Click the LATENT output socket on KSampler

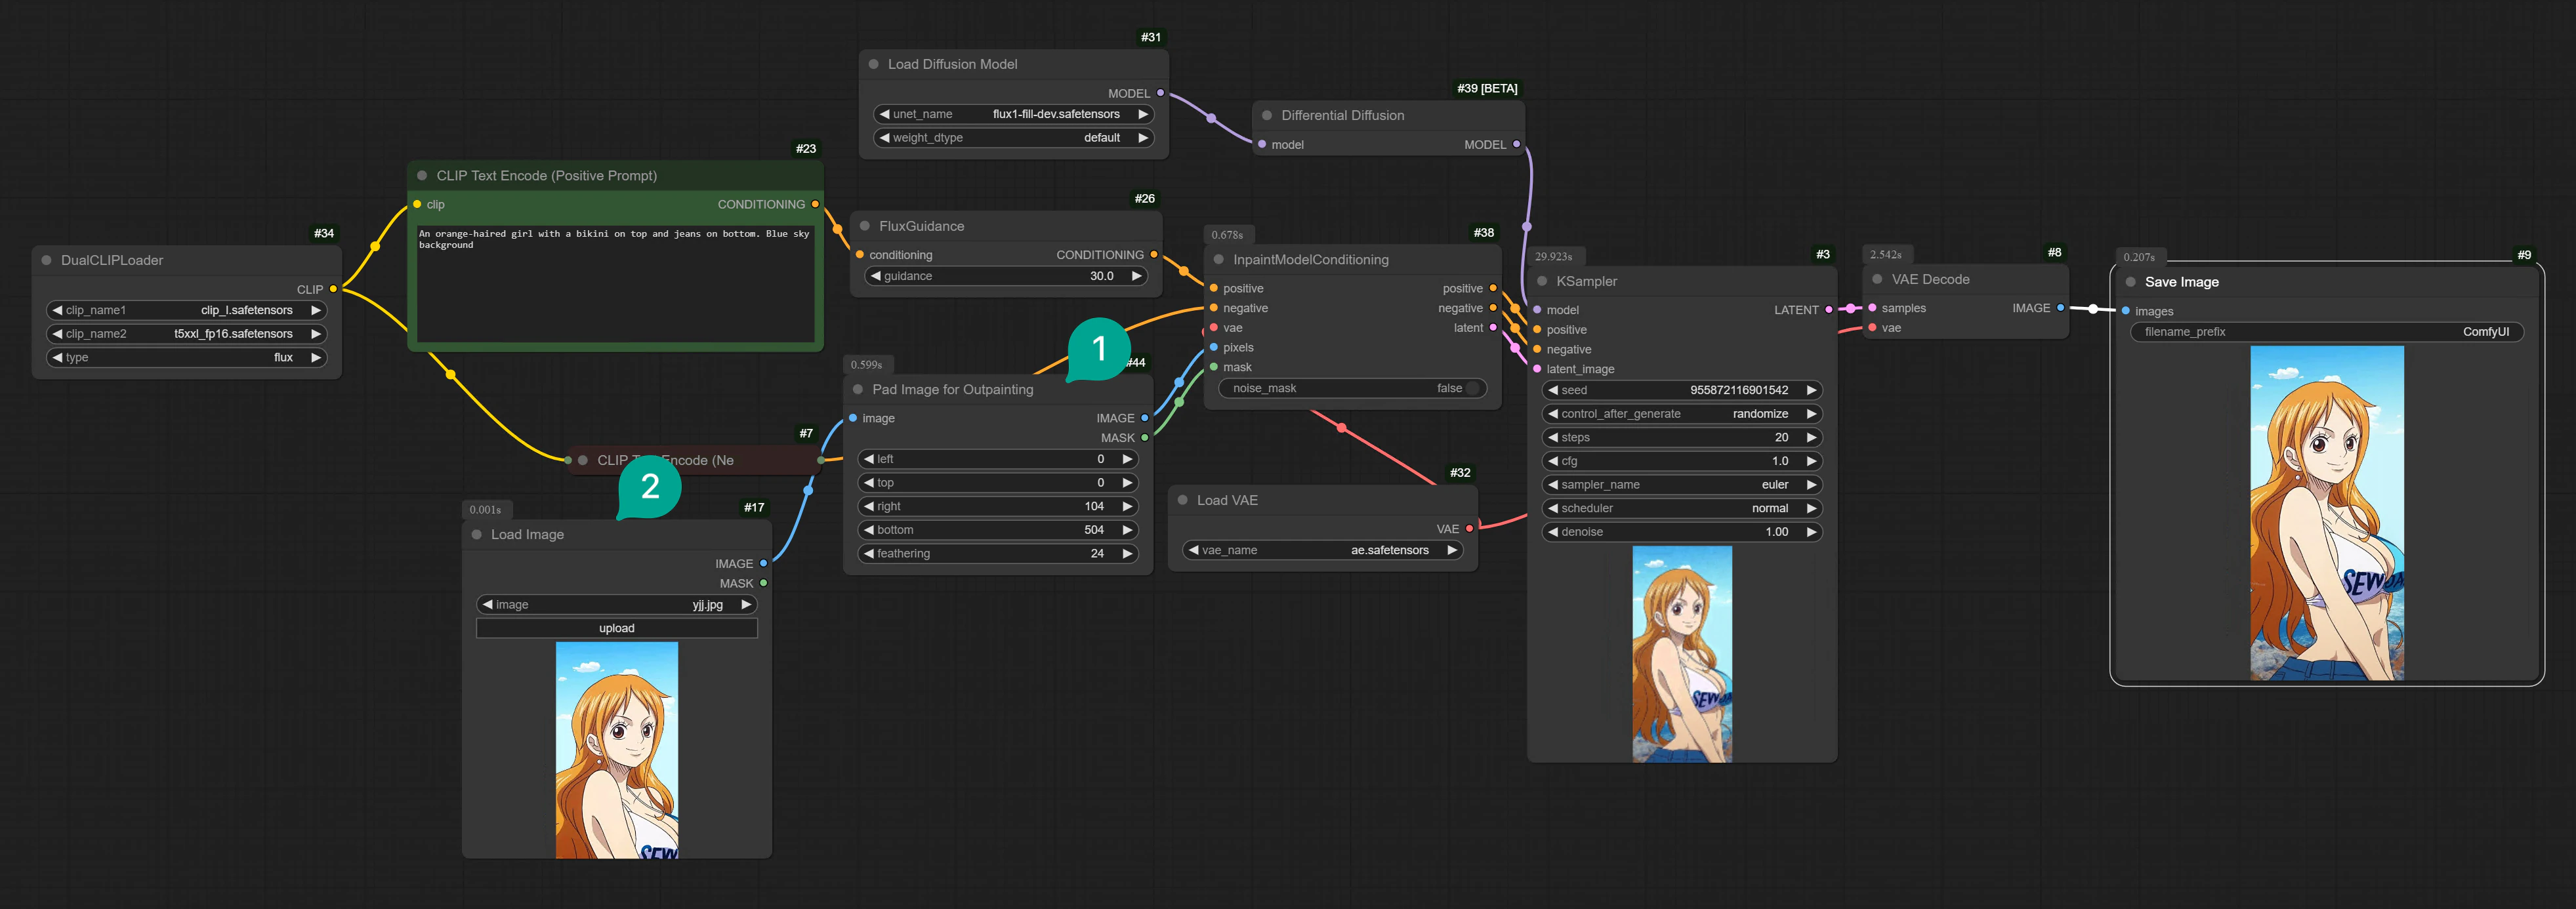pos(1828,309)
